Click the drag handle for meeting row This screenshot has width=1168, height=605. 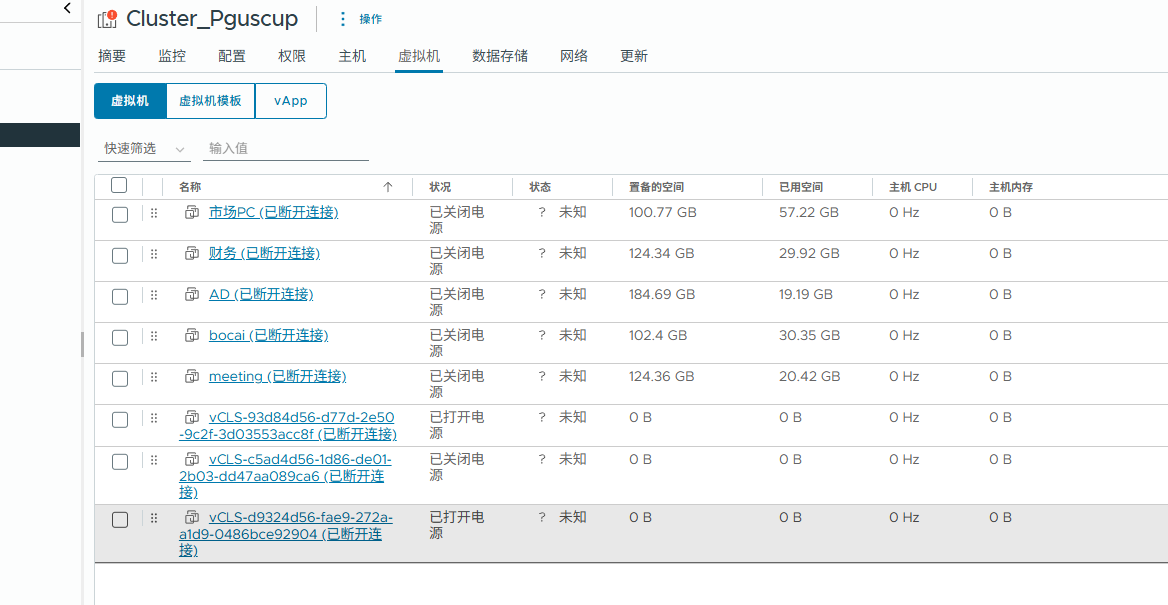tap(154, 377)
